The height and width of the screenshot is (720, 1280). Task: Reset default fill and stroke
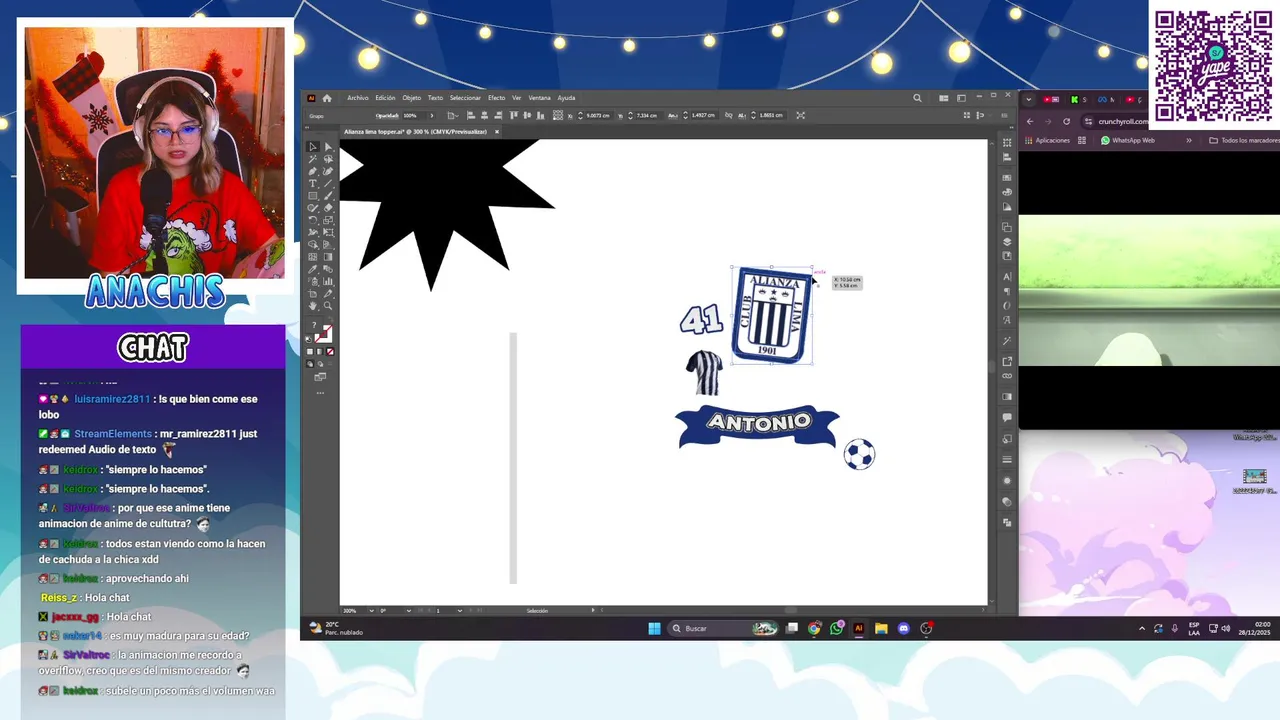coord(309,339)
